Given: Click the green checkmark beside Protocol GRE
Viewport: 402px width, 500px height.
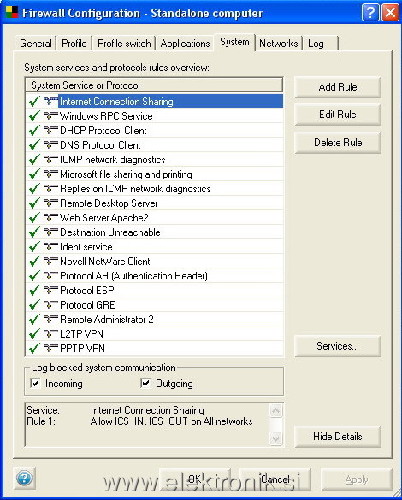Looking at the screenshot, I should pos(33,305).
